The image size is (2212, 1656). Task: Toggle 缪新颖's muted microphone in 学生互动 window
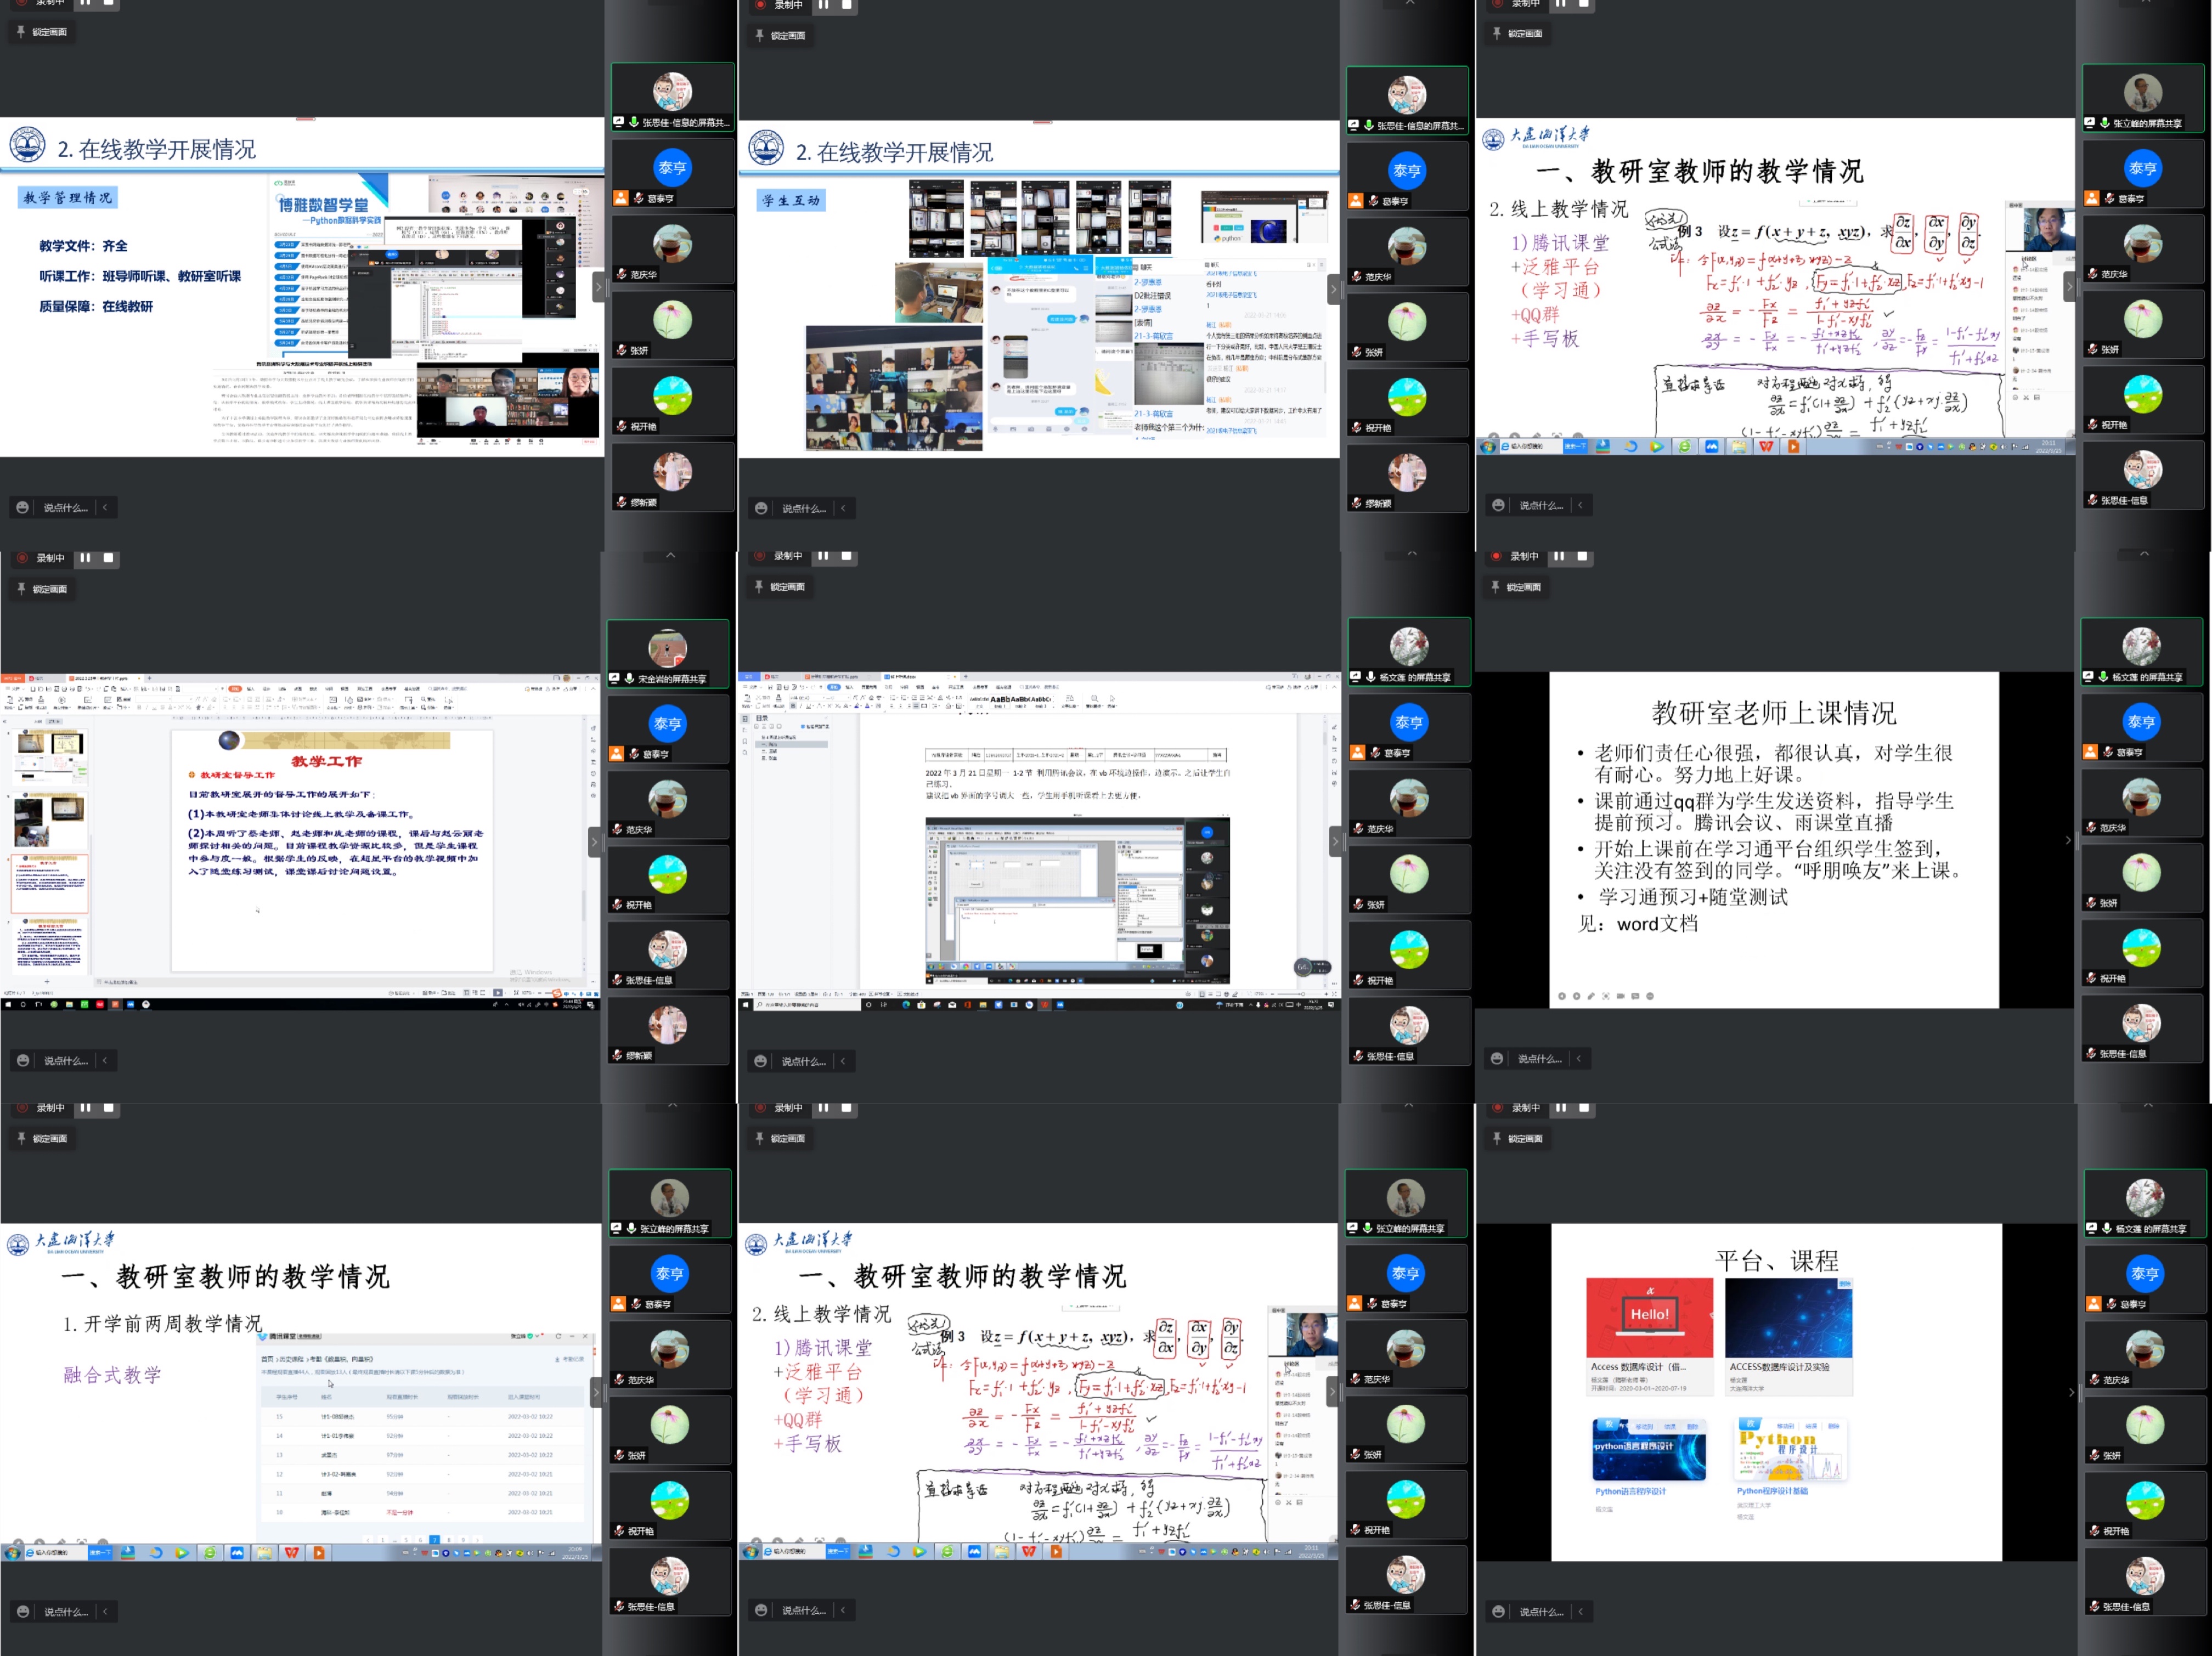coord(1356,503)
